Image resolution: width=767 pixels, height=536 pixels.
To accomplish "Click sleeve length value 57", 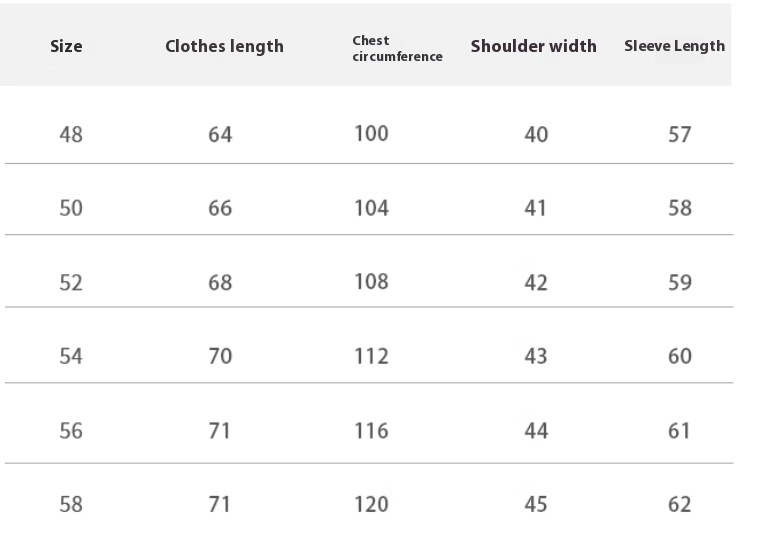I will (680, 134).
